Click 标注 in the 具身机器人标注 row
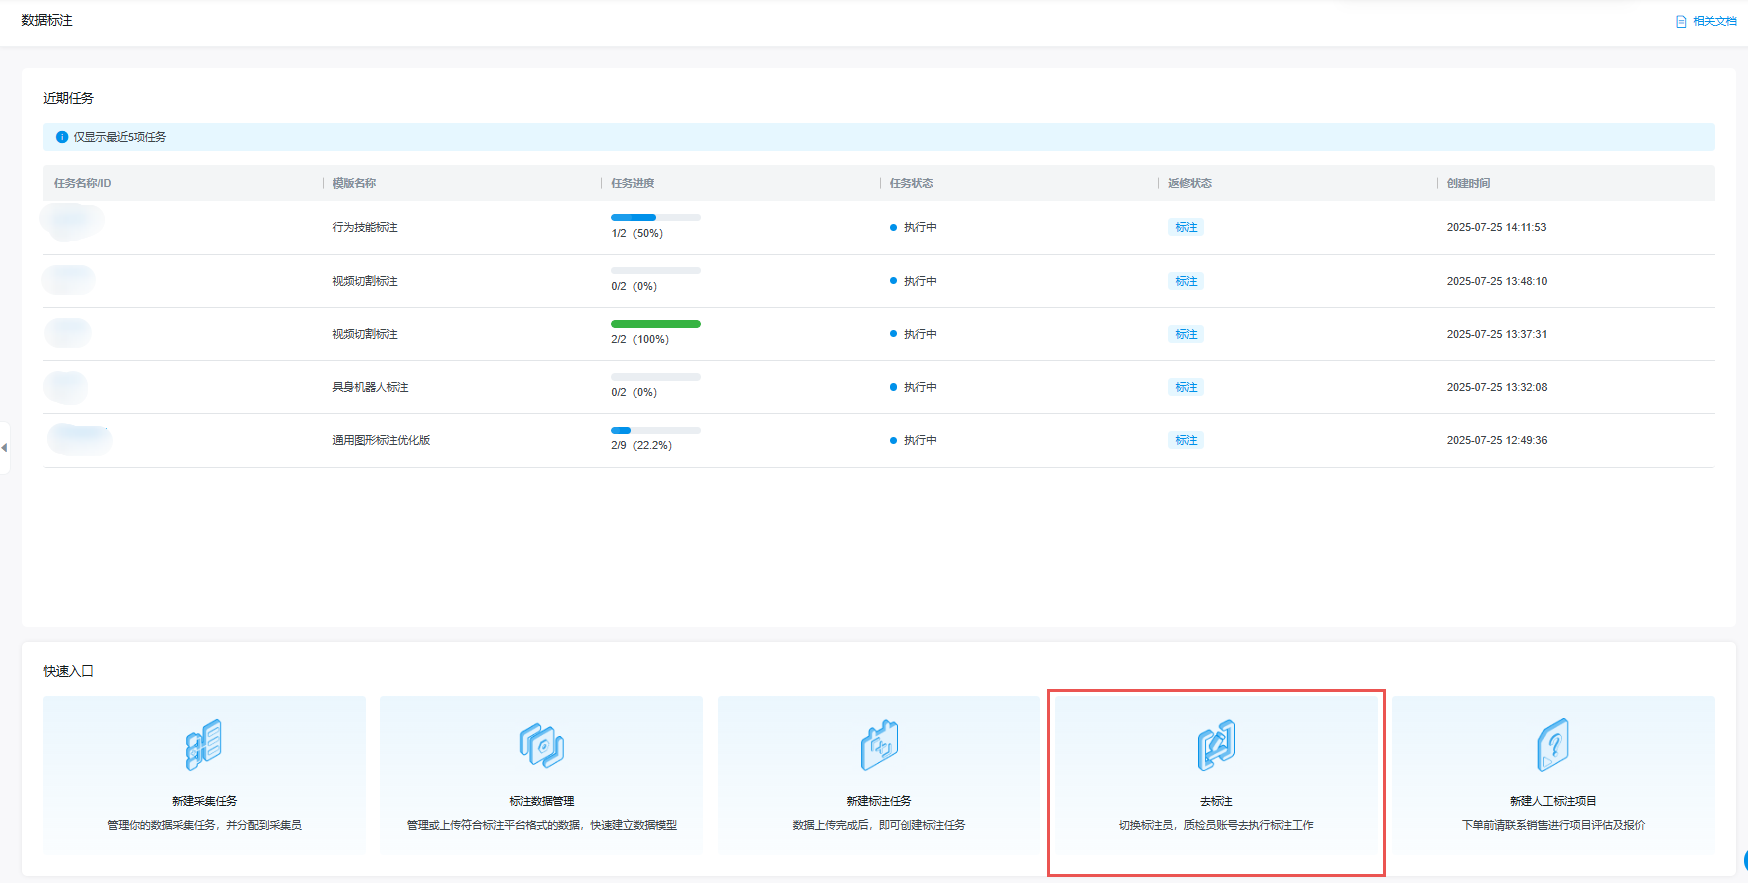The height and width of the screenshot is (883, 1748). (1186, 387)
